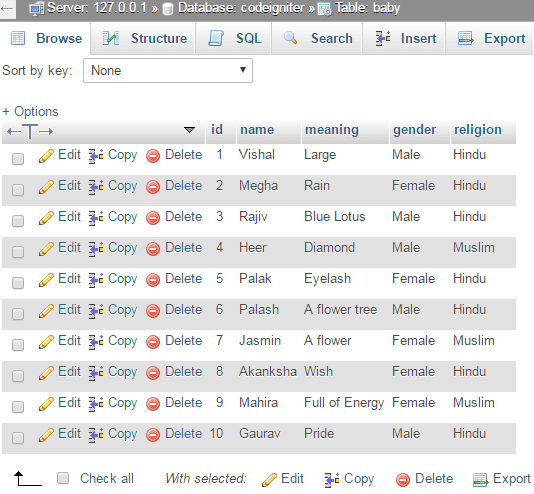
Task: Click the Browse tab table icon
Action: [18, 38]
